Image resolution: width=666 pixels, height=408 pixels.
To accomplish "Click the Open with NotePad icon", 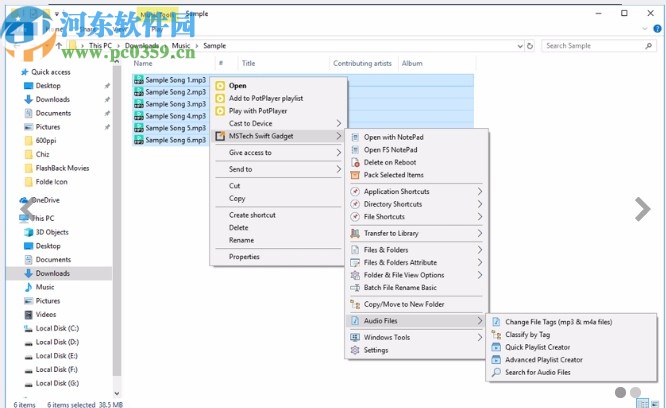I will coord(355,137).
